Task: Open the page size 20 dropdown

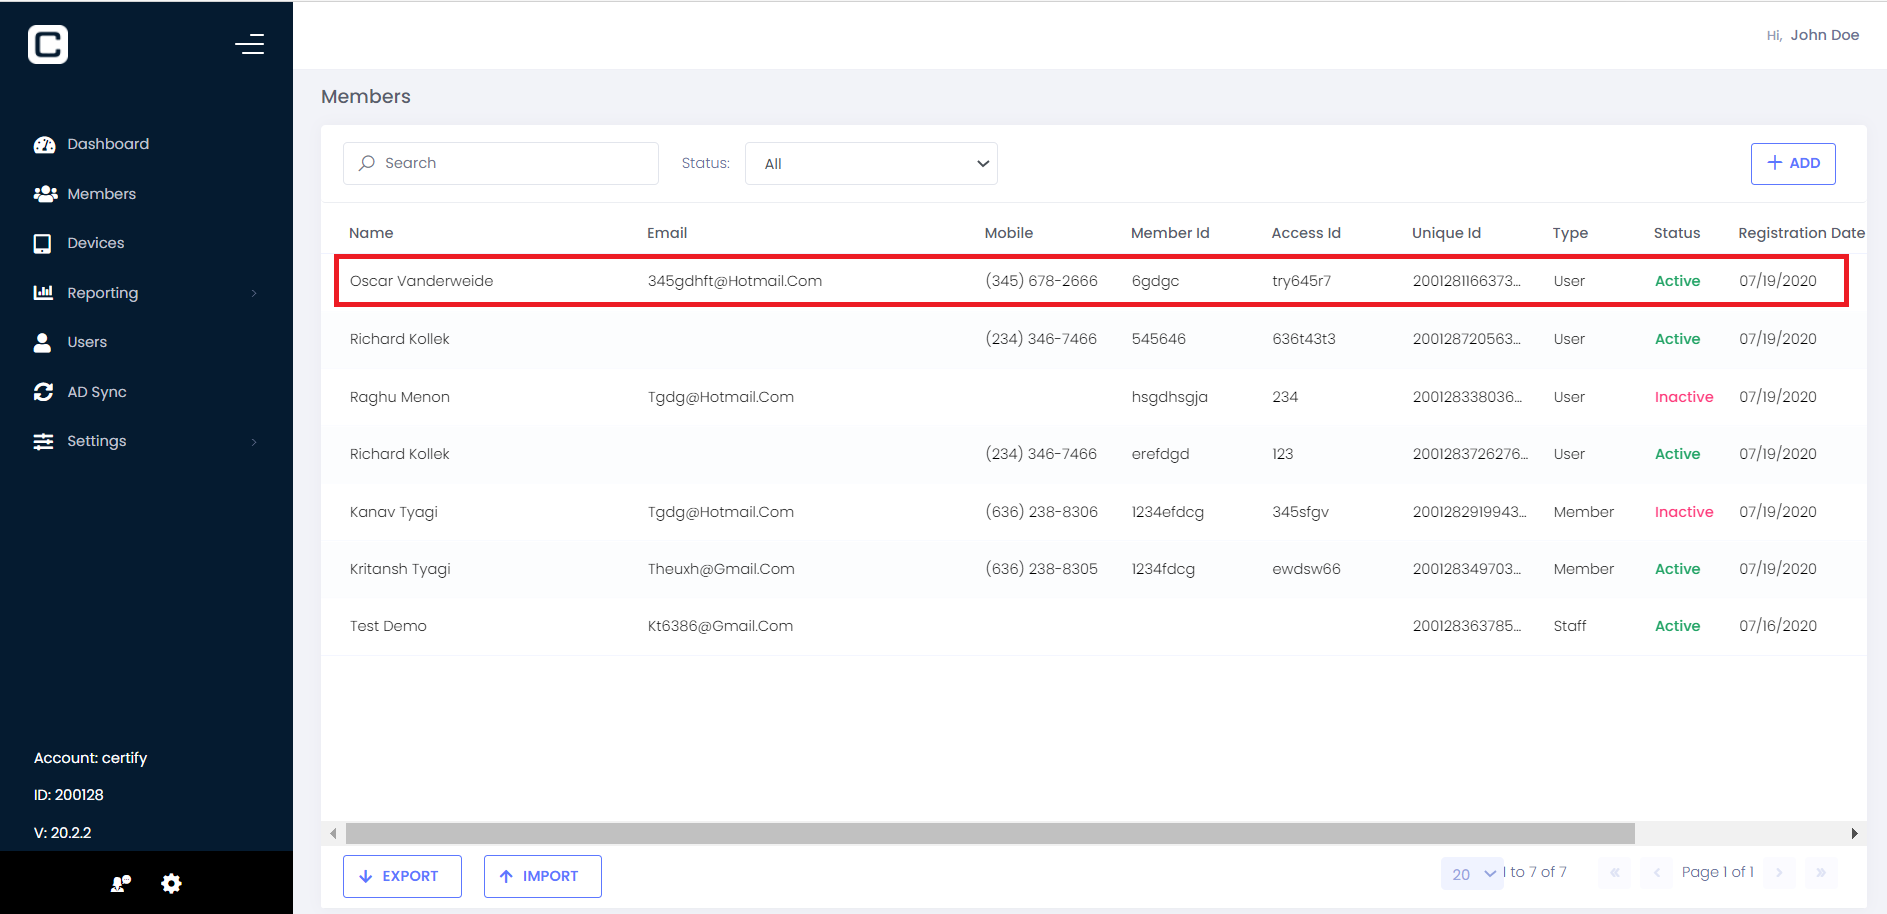Action: tap(1472, 874)
